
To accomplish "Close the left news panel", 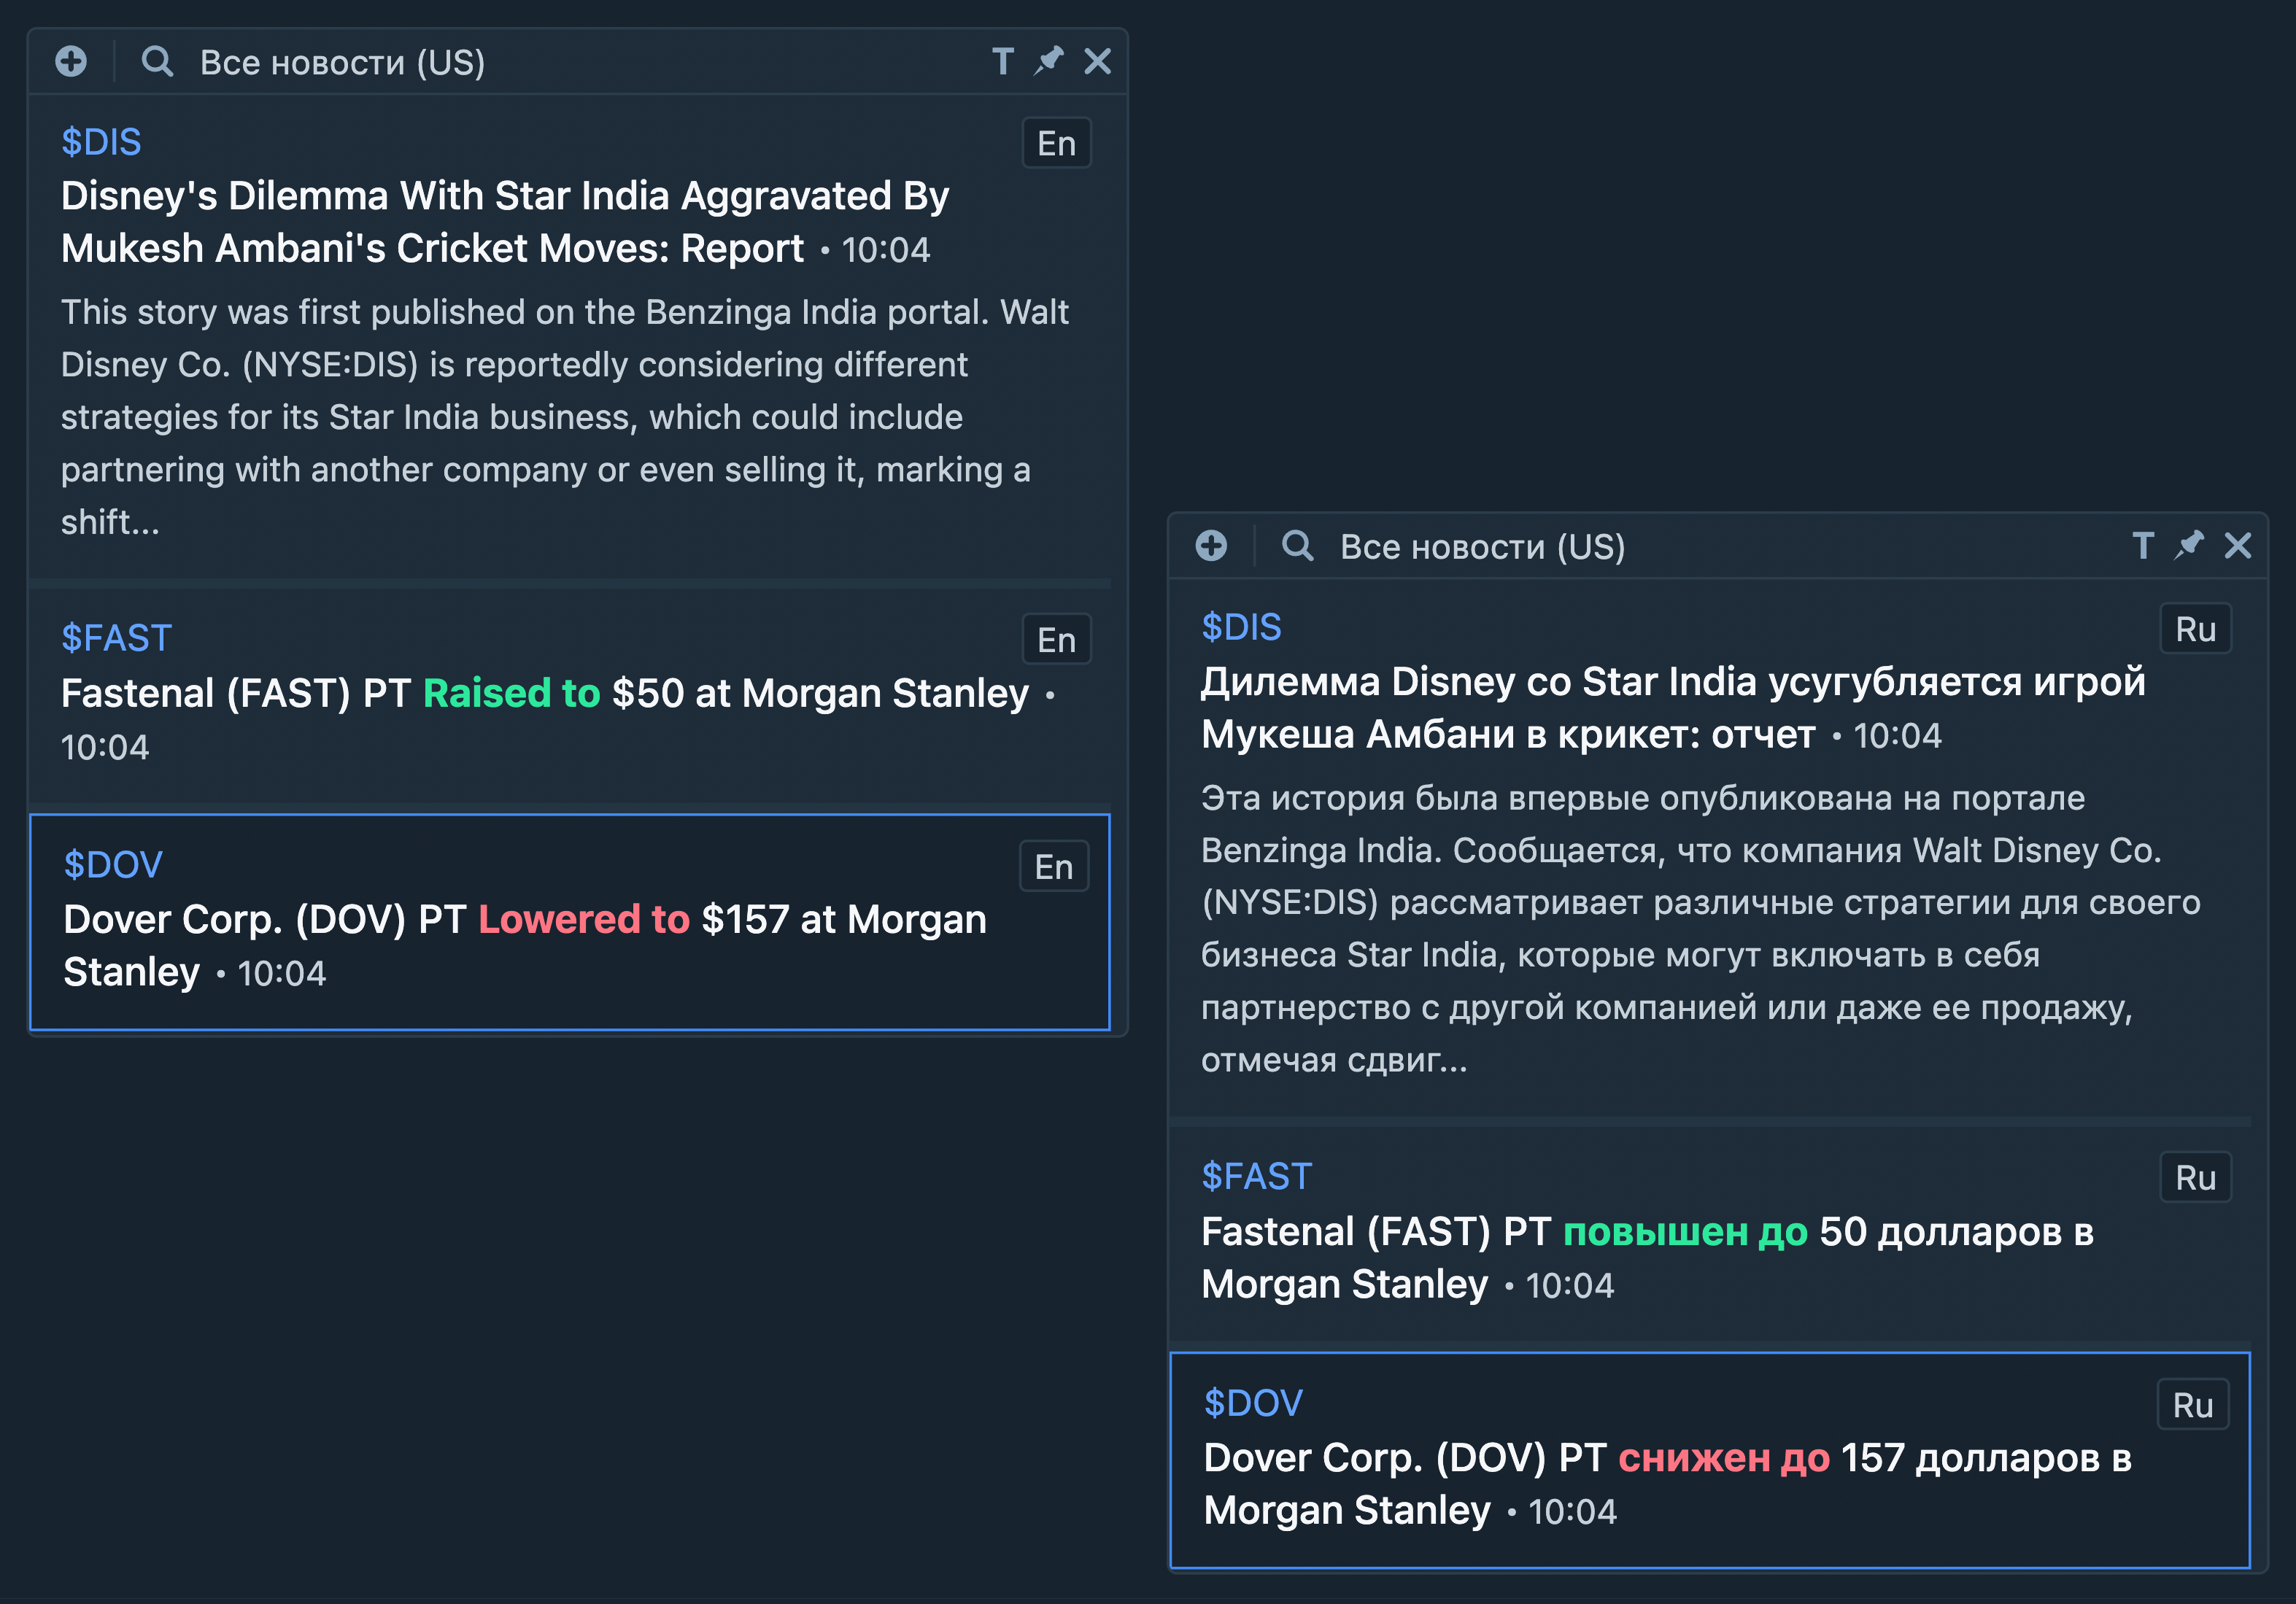I will coord(1097,62).
